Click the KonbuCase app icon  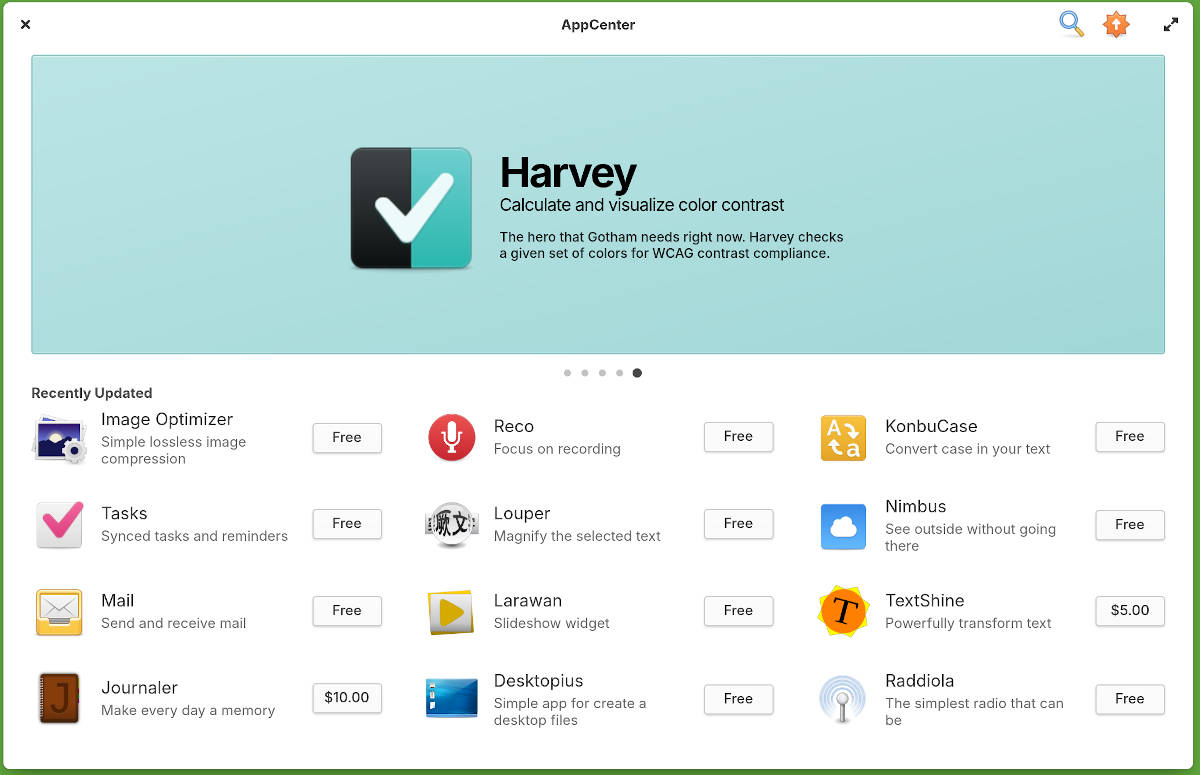click(843, 437)
